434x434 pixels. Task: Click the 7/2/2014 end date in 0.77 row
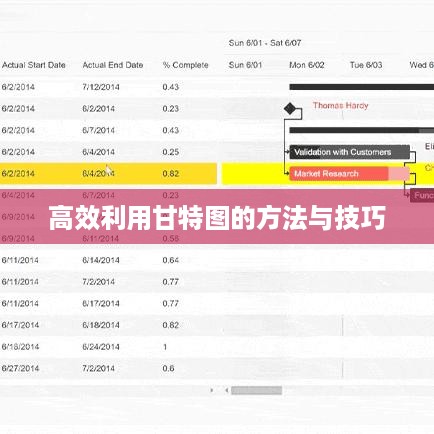pos(98,282)
